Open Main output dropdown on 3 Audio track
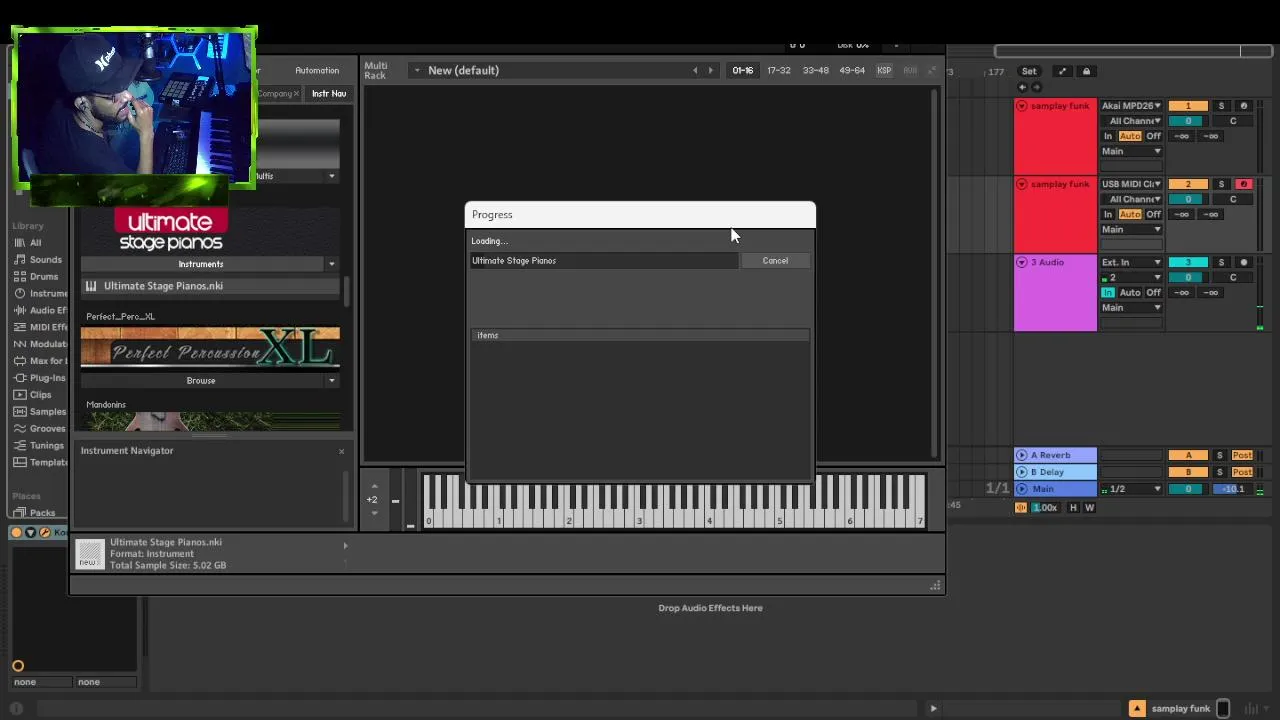The height and width of the screenshot is (720, 1280). pos(1131,308)
